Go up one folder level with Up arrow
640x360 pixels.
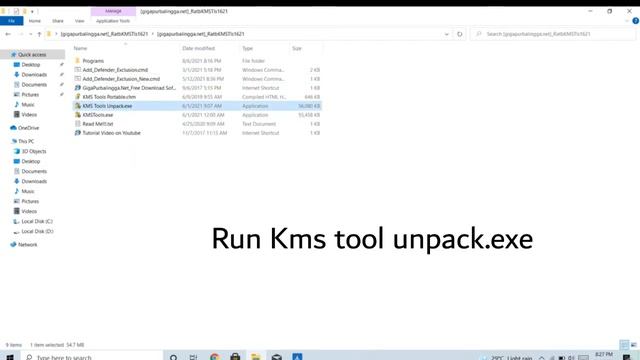[39, 34]
